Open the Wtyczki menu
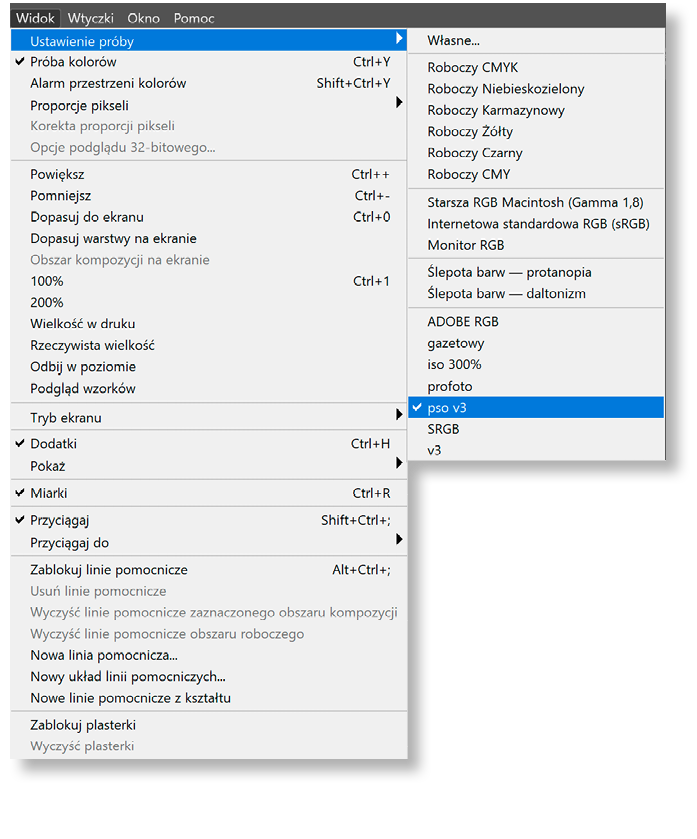The width and height of the screenshot is (697, 839). (91, 18)
